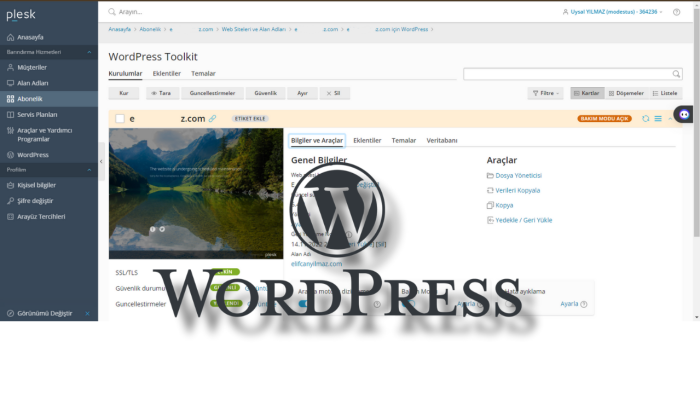Viewport: 700px width, 394px height.
Task: Click the search magnifier in toolkit filter
Action: [676, 74]
